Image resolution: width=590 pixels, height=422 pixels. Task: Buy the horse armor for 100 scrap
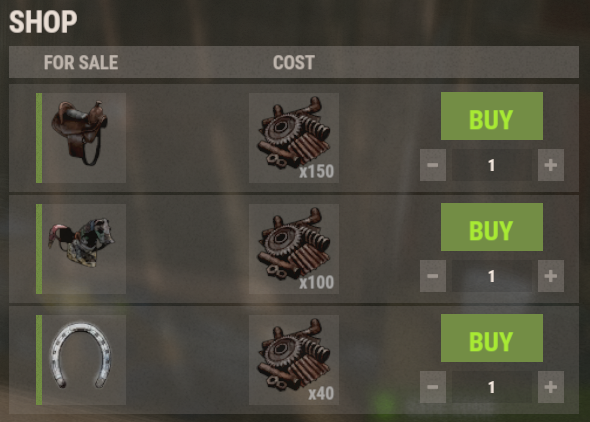(x=492, y=227)
